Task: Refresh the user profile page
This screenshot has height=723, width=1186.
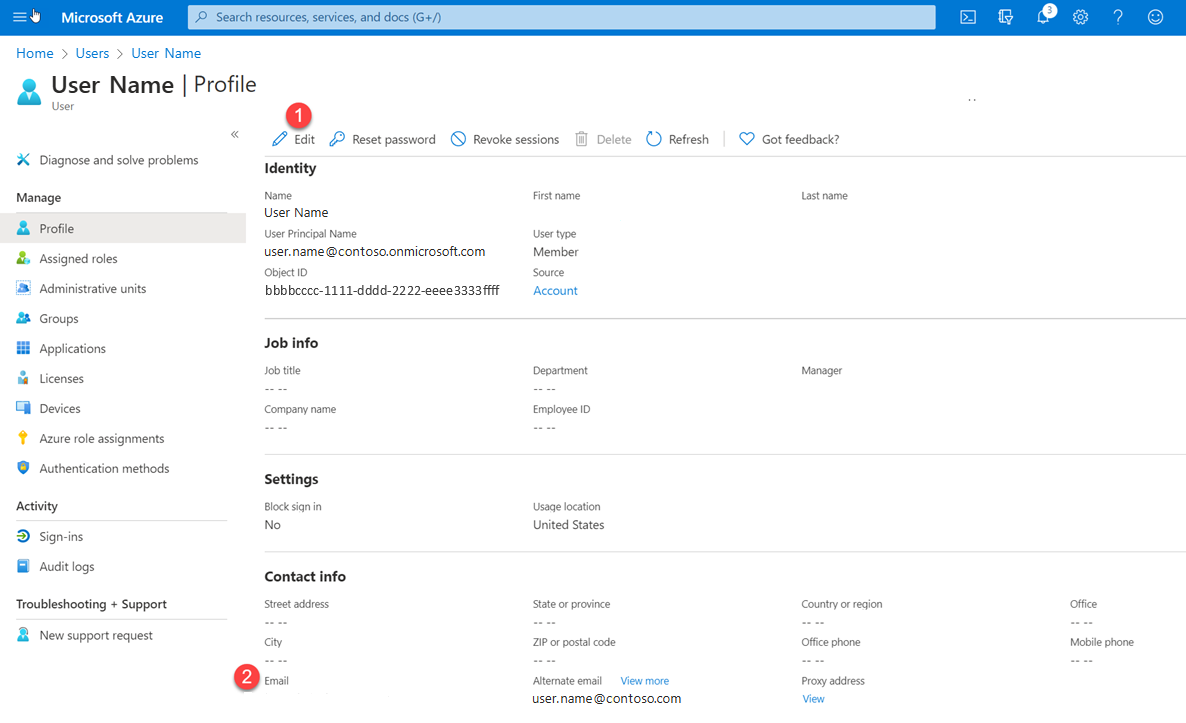Action: 677,139
